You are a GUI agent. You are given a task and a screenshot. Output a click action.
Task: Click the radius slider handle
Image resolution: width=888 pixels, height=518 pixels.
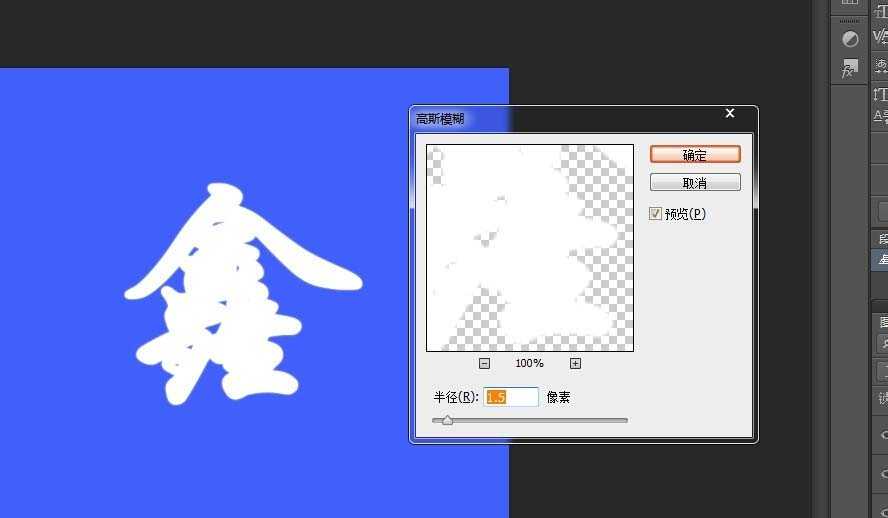pos(447,421)
